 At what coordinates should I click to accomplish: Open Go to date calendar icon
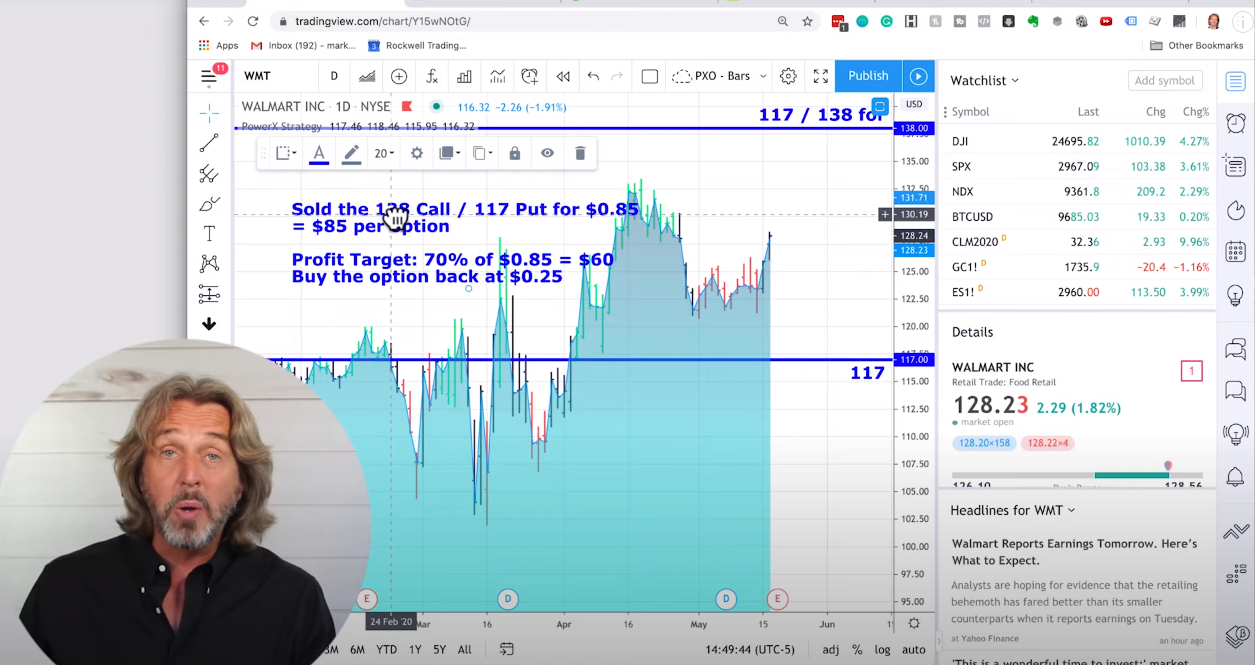[506, 649]
